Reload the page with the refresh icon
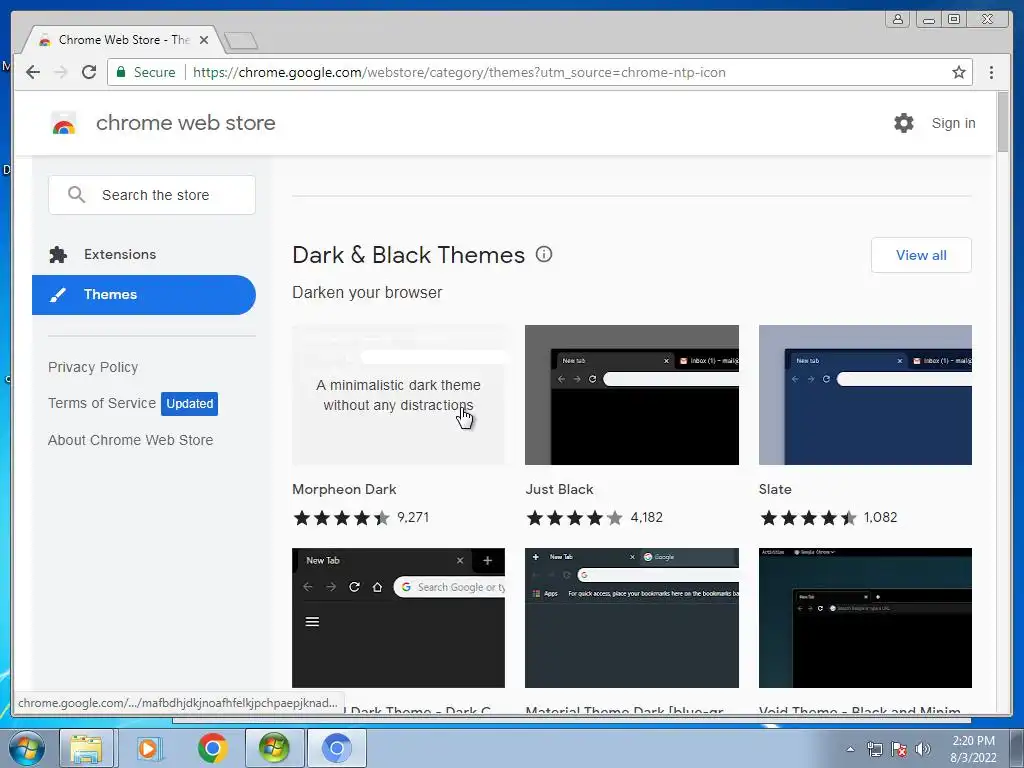The image size is (1024, 768). [x=89, y=72]
